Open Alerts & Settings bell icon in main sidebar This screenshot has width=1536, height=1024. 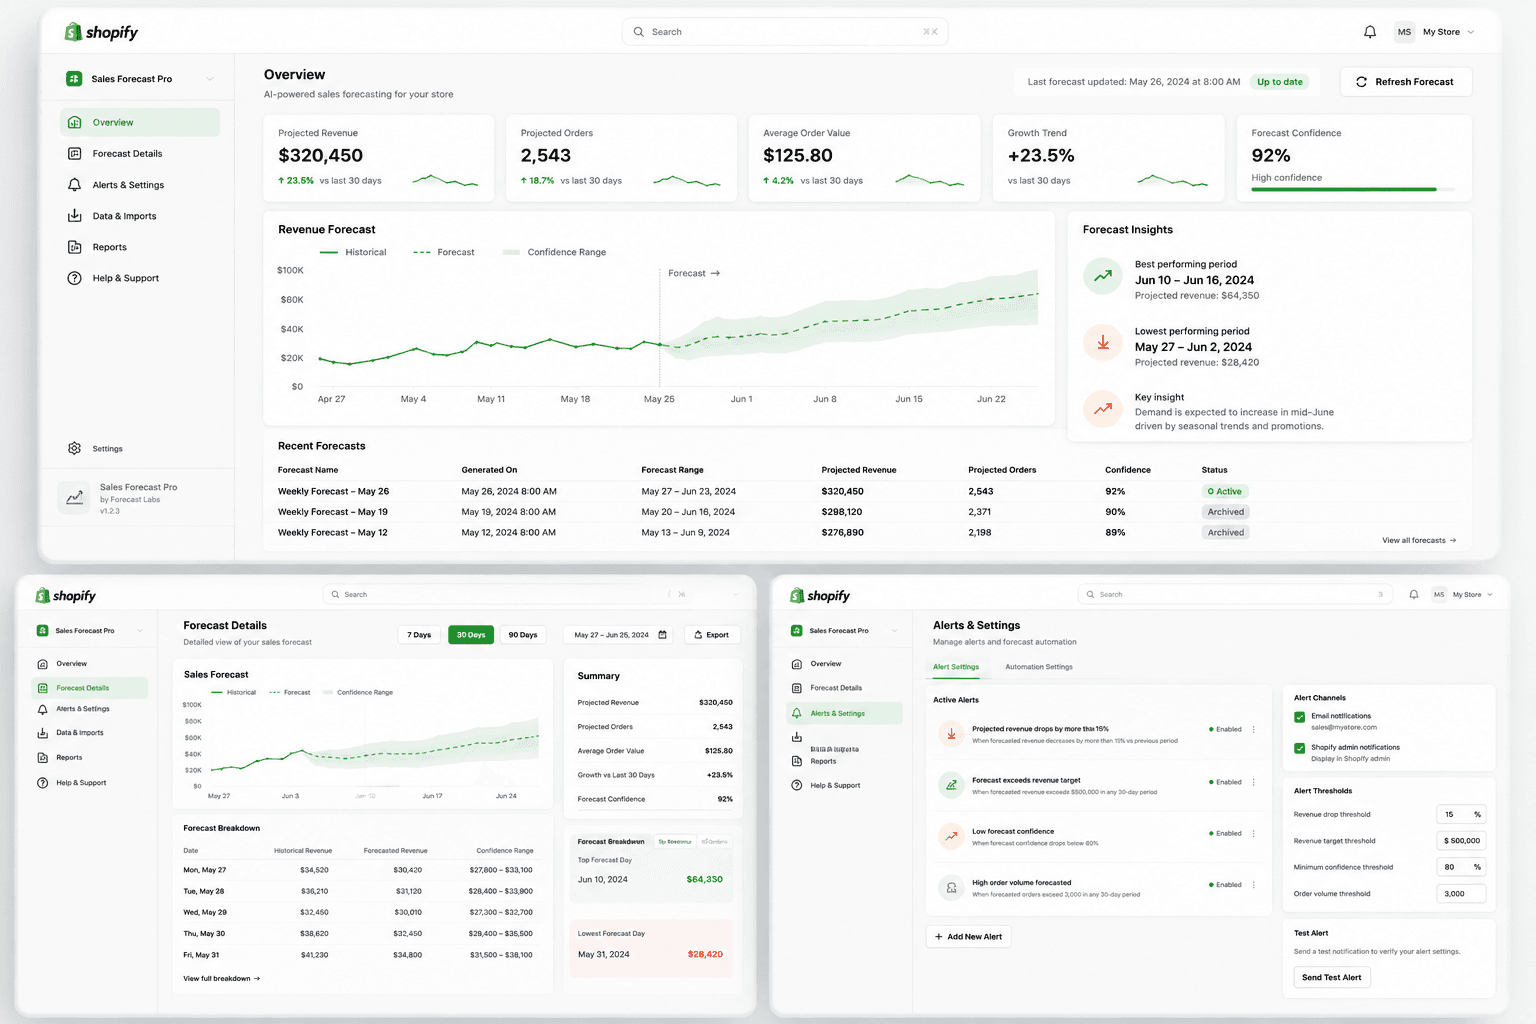[74, 185]
